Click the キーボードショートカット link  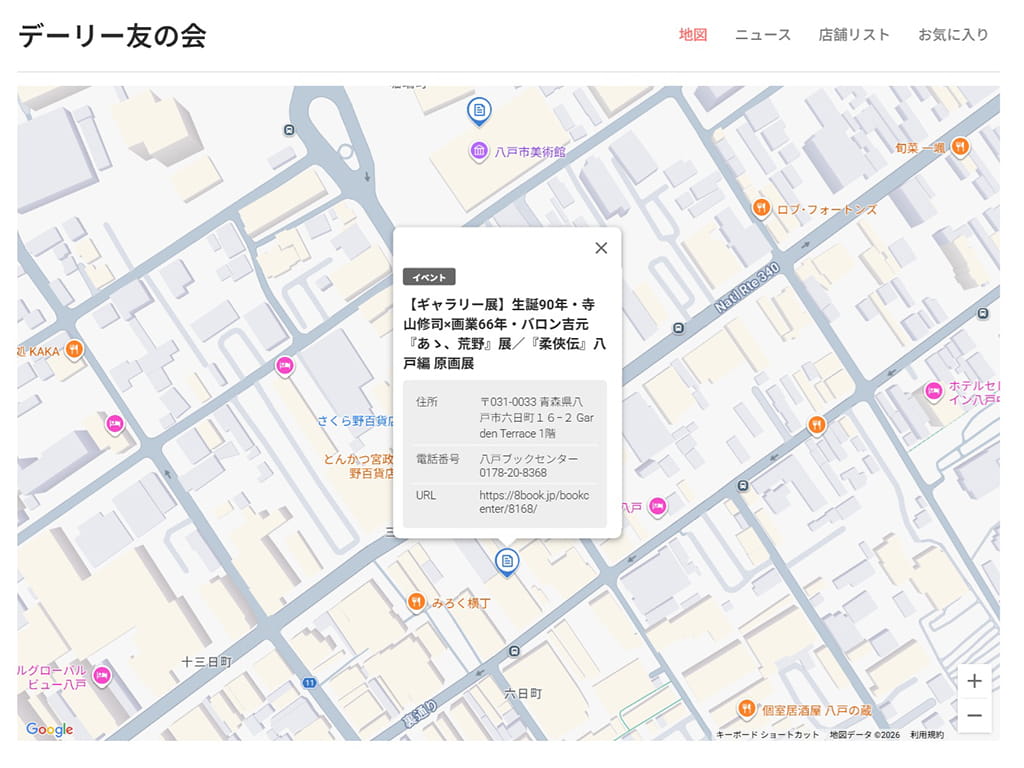(x=767, y=732)
